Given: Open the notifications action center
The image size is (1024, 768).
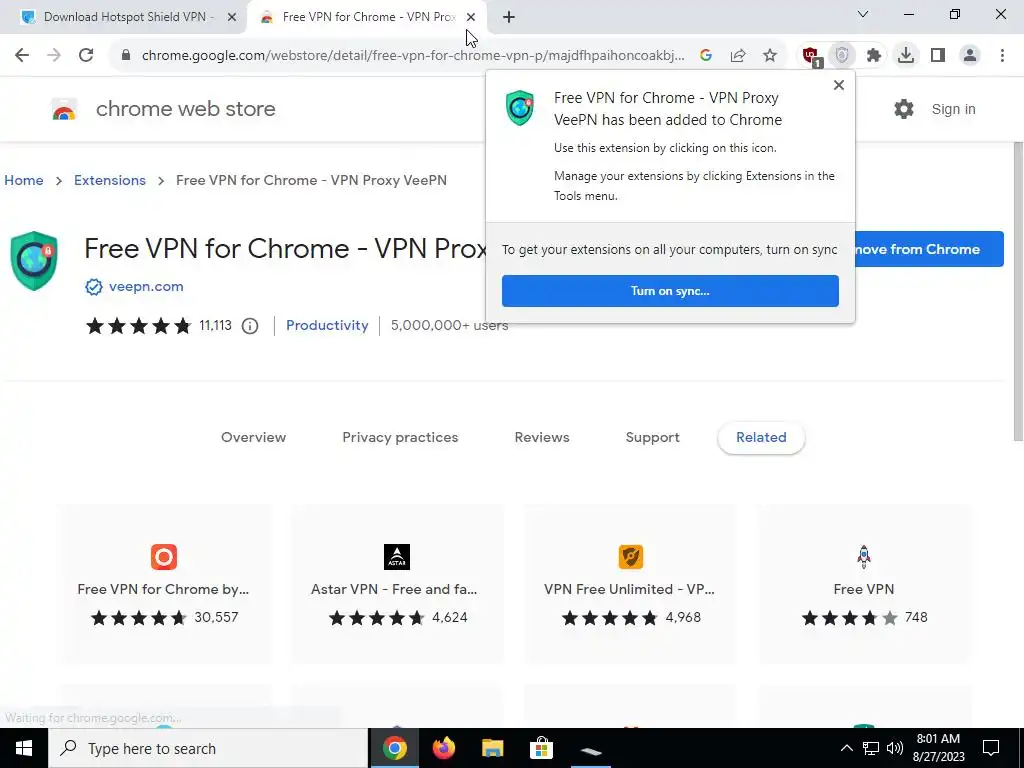Looking at the screenshot, I should [x=991, y=748].
